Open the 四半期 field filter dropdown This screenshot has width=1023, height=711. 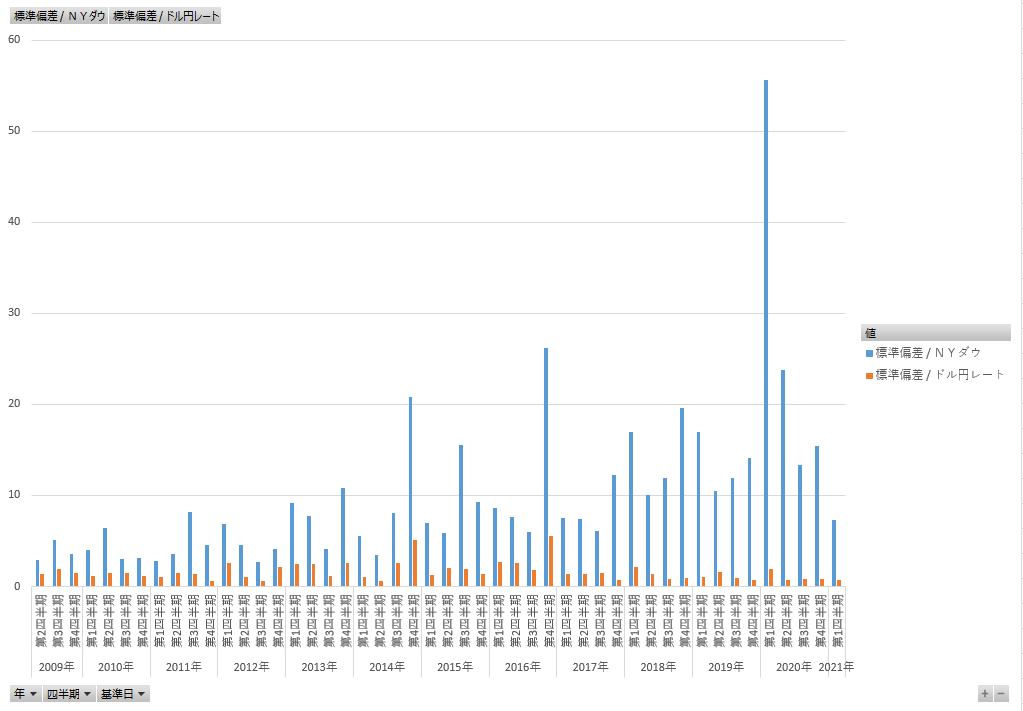pos(69,694)
